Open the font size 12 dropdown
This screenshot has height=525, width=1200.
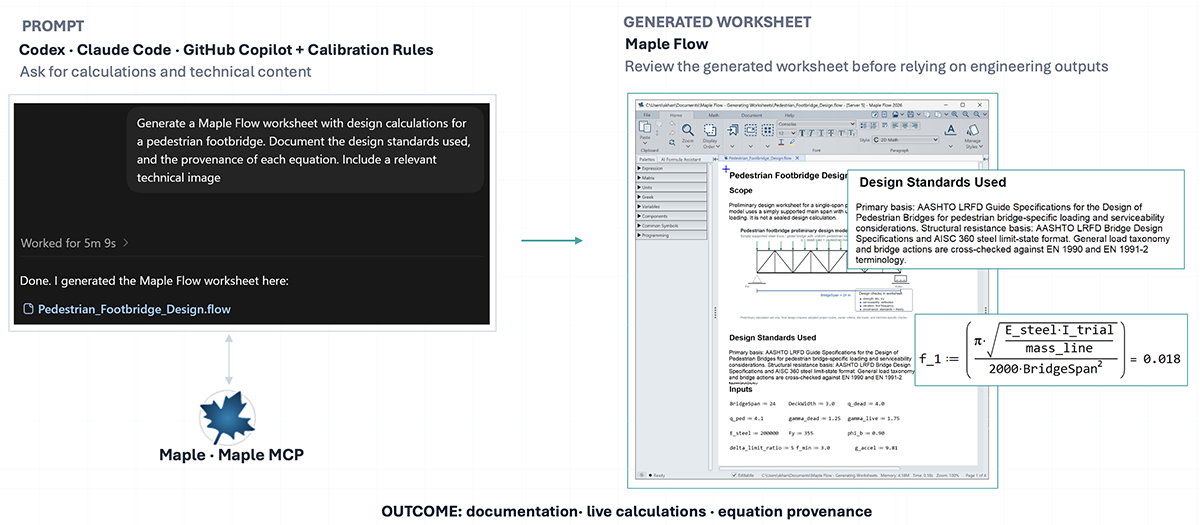787,133
